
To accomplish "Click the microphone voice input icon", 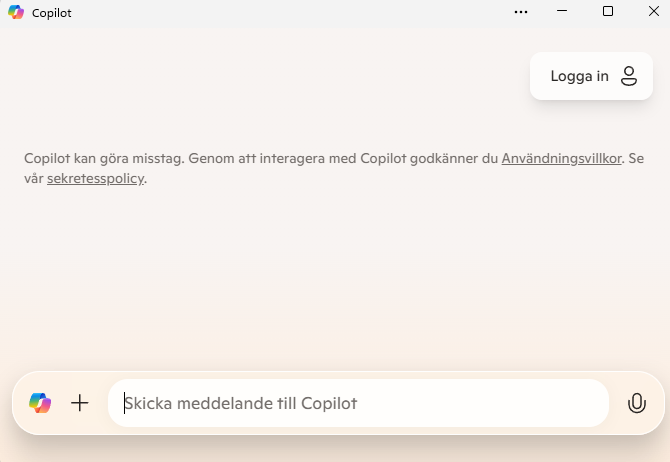I will point(636,403).
